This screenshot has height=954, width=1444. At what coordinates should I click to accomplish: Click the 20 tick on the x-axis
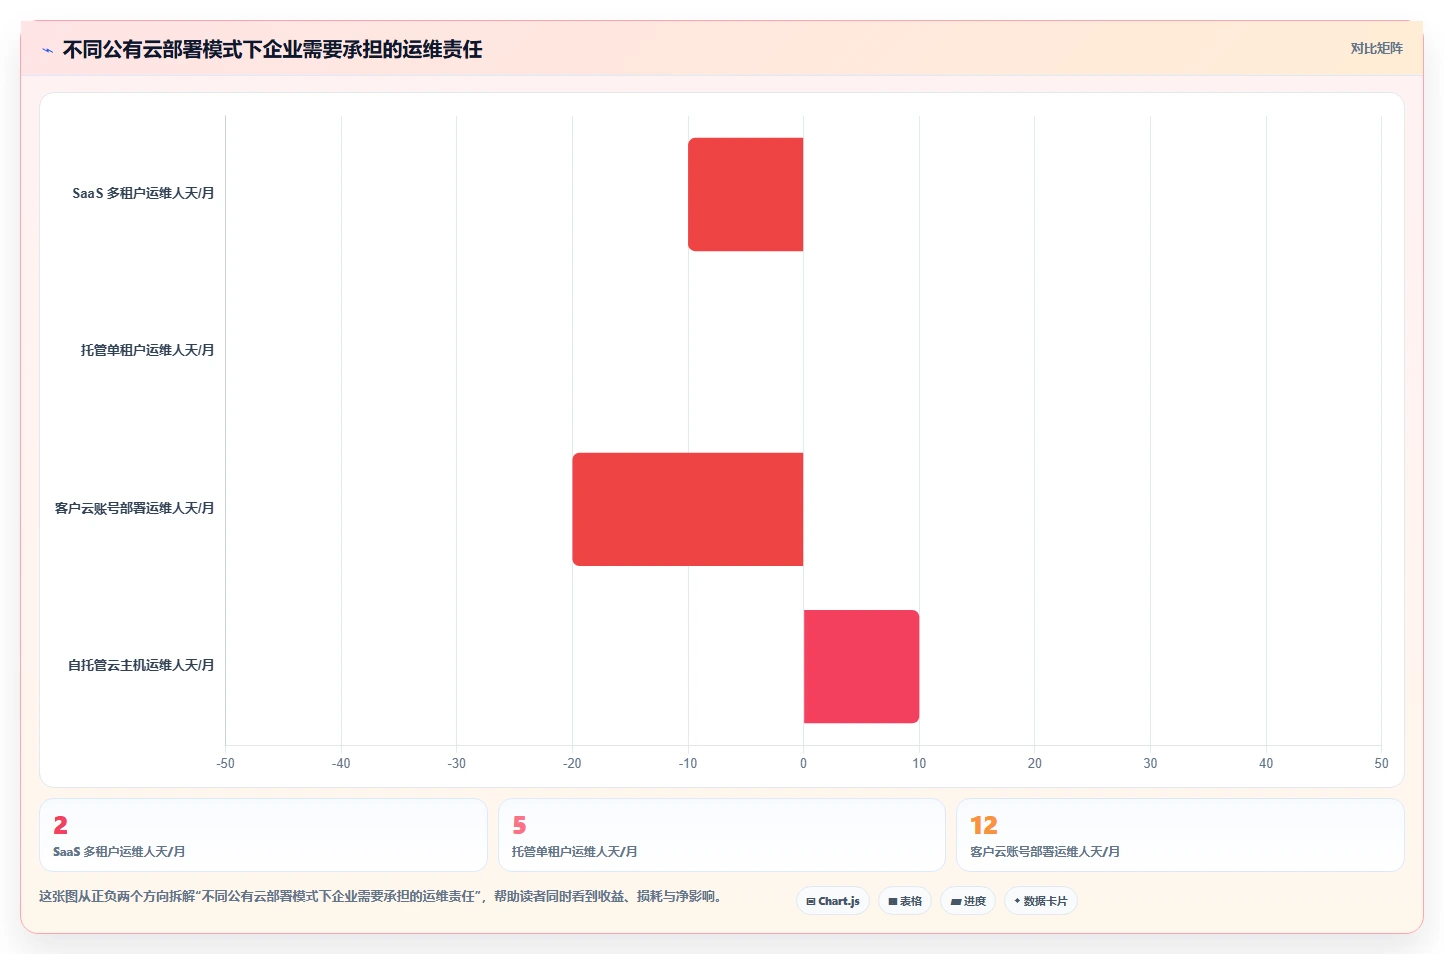1035,763
